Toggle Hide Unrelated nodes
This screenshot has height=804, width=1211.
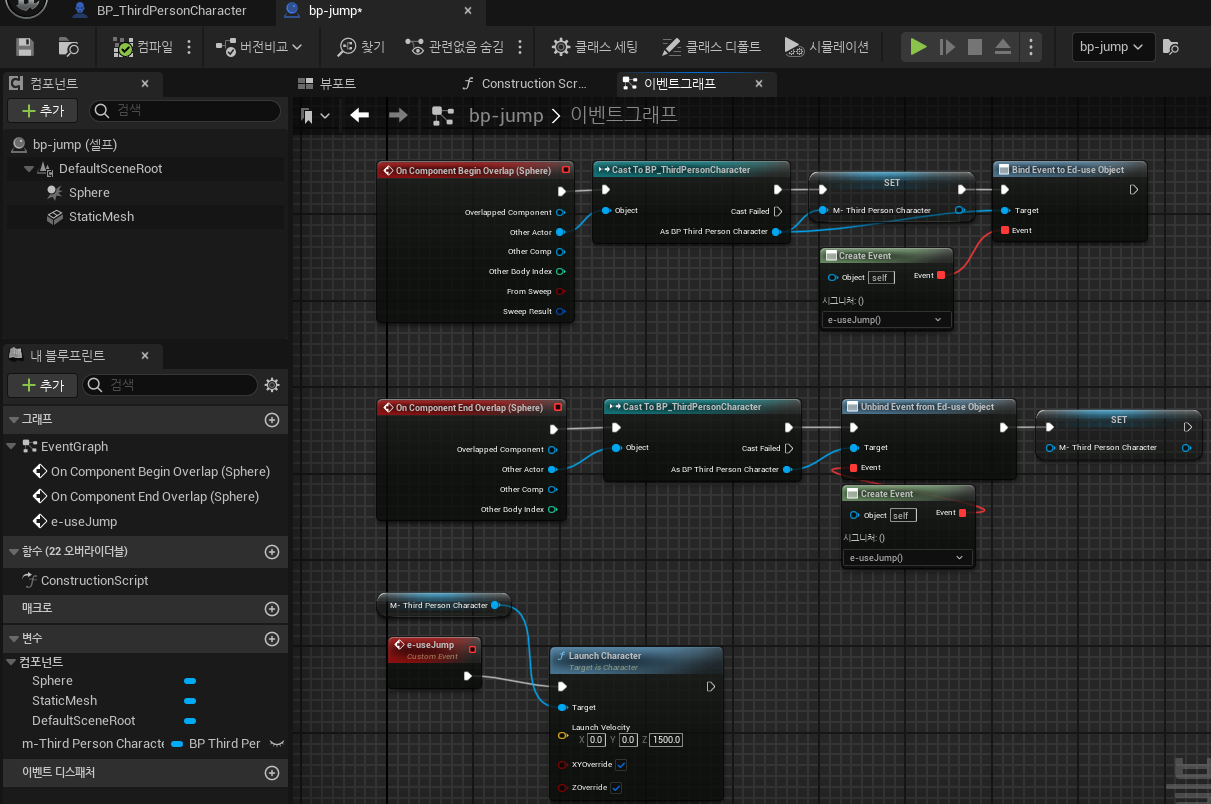point(455,47)
